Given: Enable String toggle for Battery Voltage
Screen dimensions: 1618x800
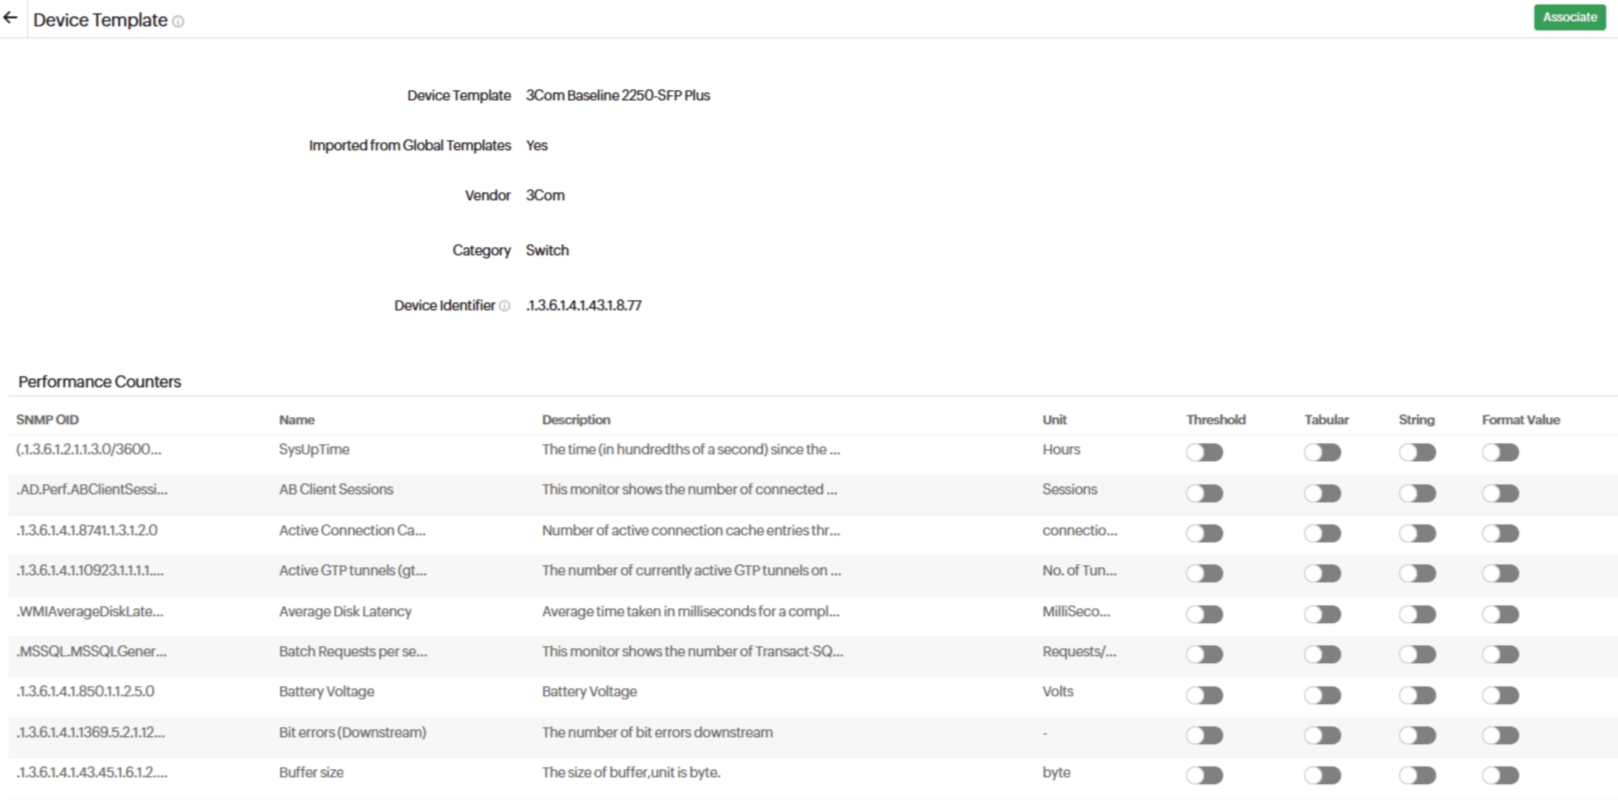Looking at the screenshot, I should pos(1416,695).
